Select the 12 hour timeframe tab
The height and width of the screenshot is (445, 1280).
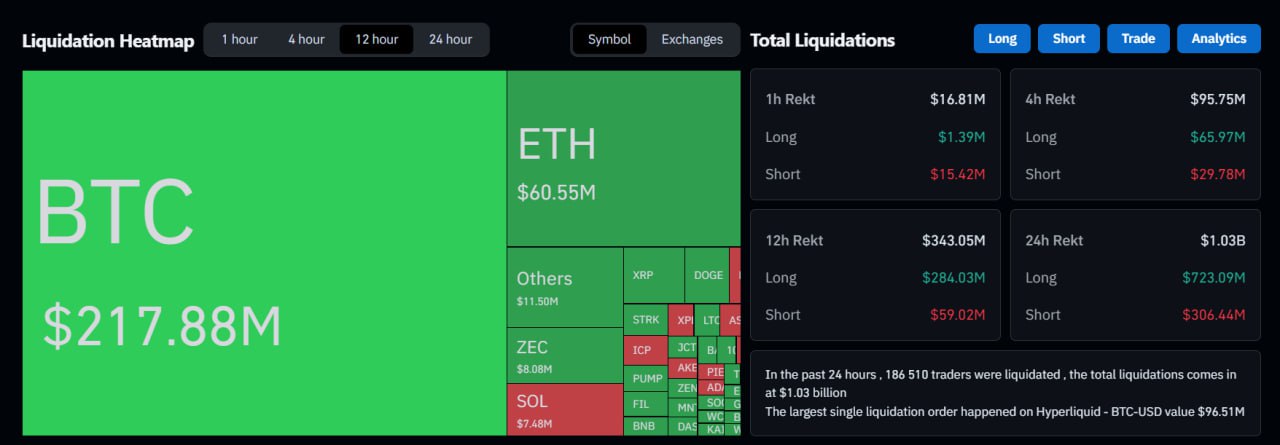376,39
